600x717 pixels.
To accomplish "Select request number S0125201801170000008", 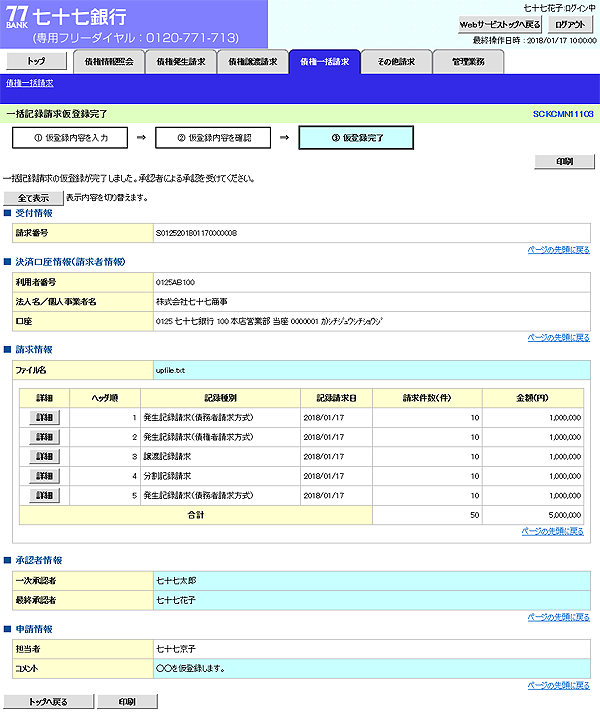I will pyautogui.click(x=196, y=233).
